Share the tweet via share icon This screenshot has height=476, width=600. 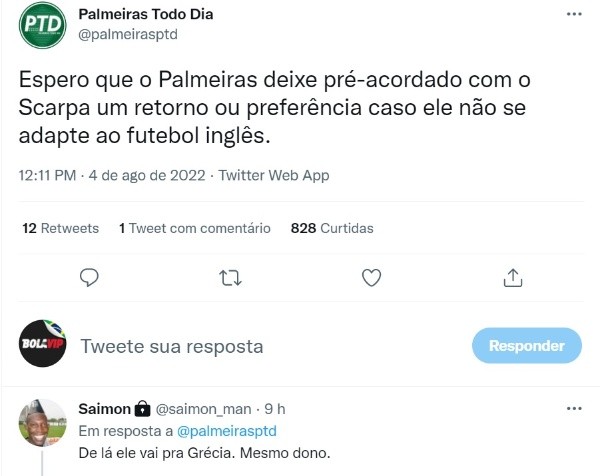510,277
